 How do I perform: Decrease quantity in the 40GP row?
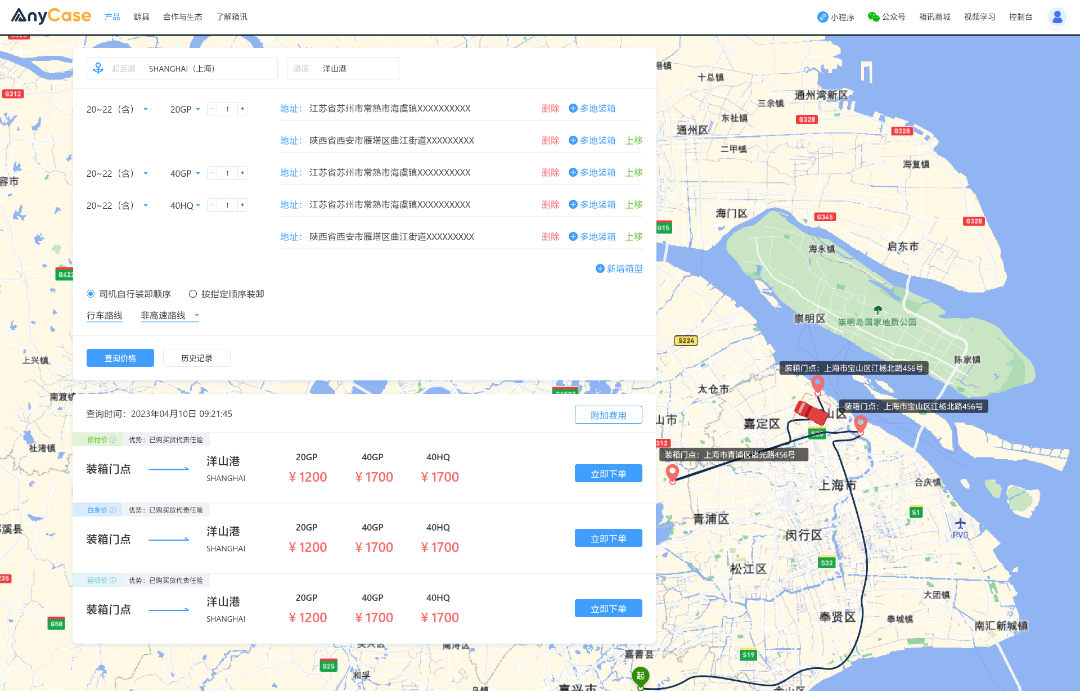tap(212, 173)
